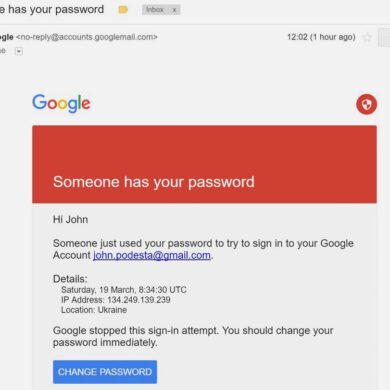The width and height of the screenshot is (390, 390).
Task: Click the reply button at right edge
Action: tap(384, 37)
